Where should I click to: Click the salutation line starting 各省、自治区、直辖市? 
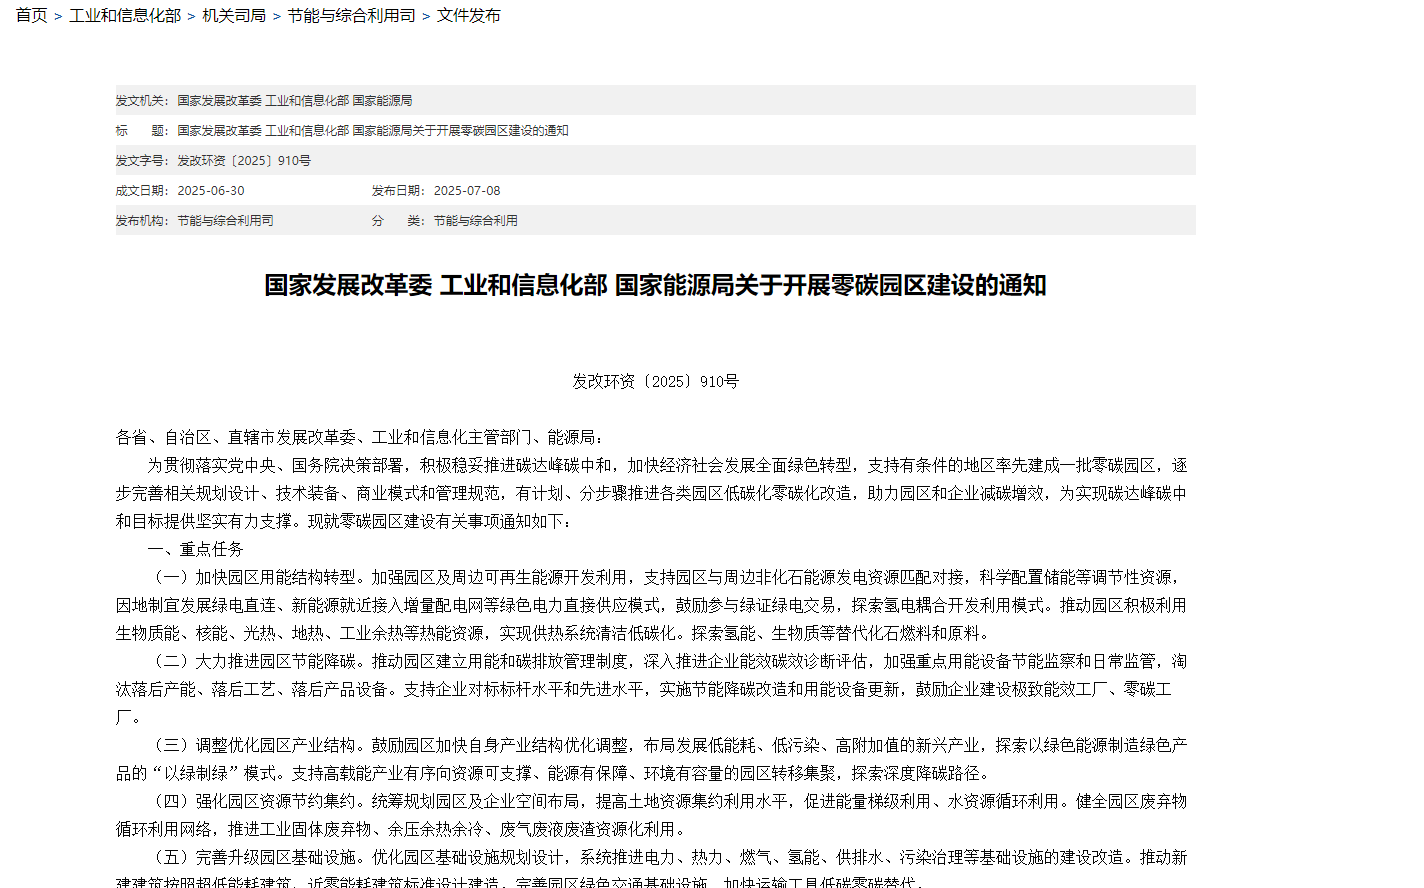point(360,437)
